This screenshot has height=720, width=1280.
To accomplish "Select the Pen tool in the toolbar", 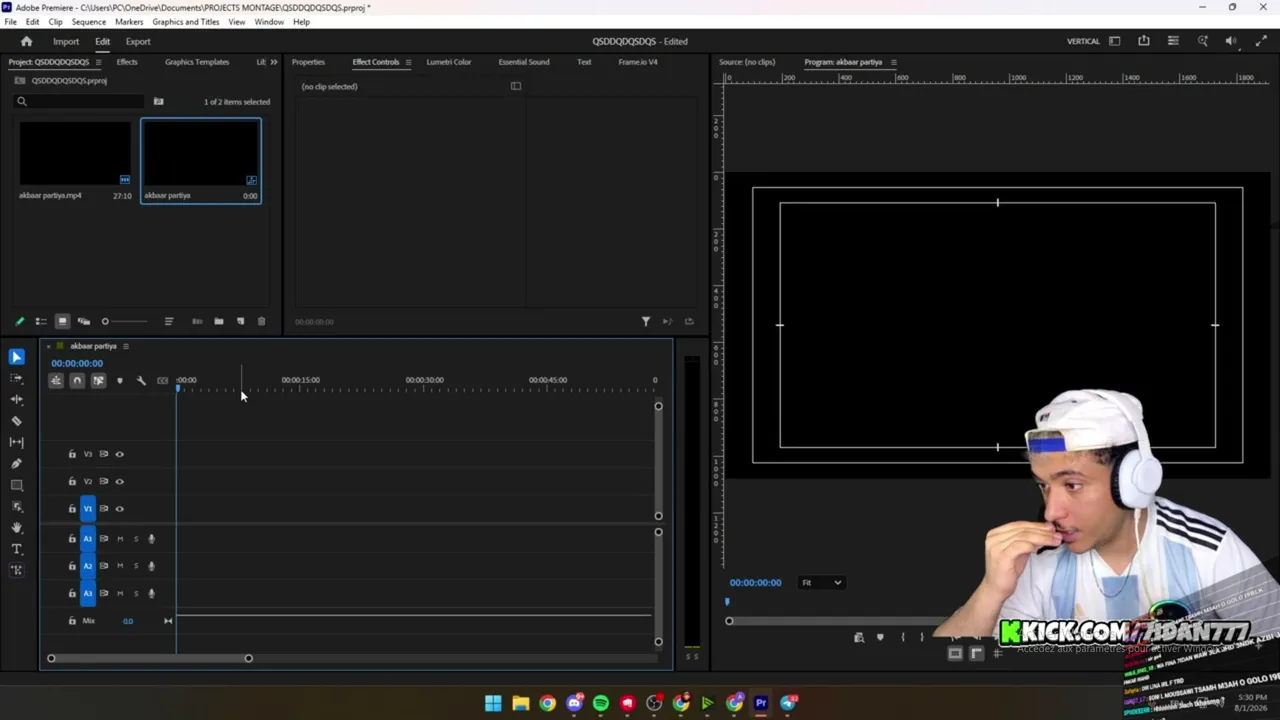I will 16,463.
